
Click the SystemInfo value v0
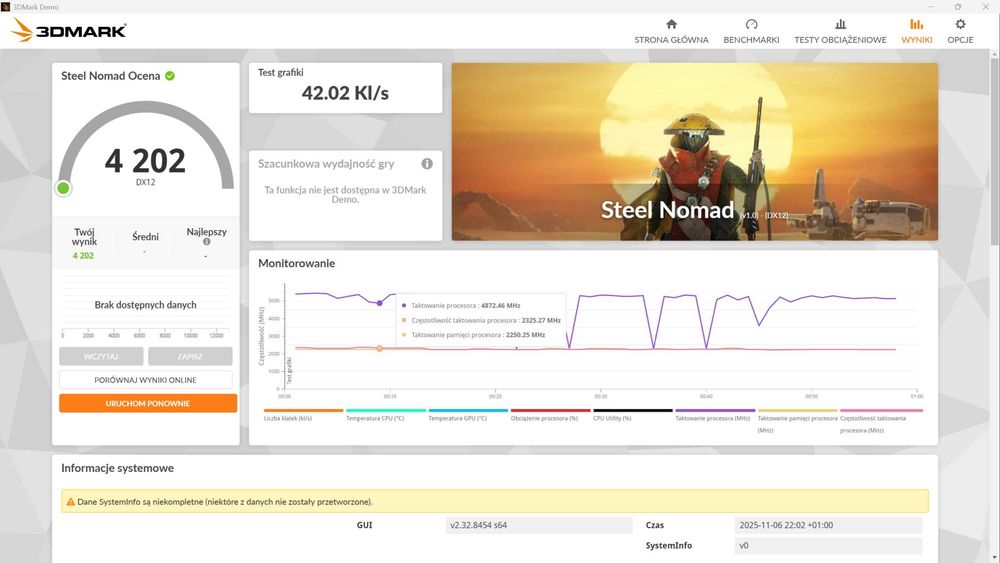(828, 546)
